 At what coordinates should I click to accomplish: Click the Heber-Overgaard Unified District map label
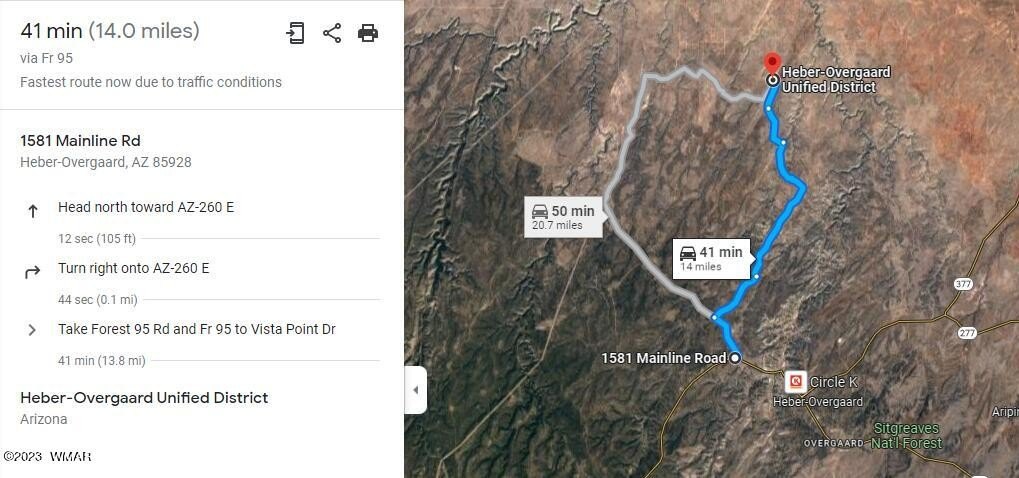pyautogui.click(x=835, y=80)
